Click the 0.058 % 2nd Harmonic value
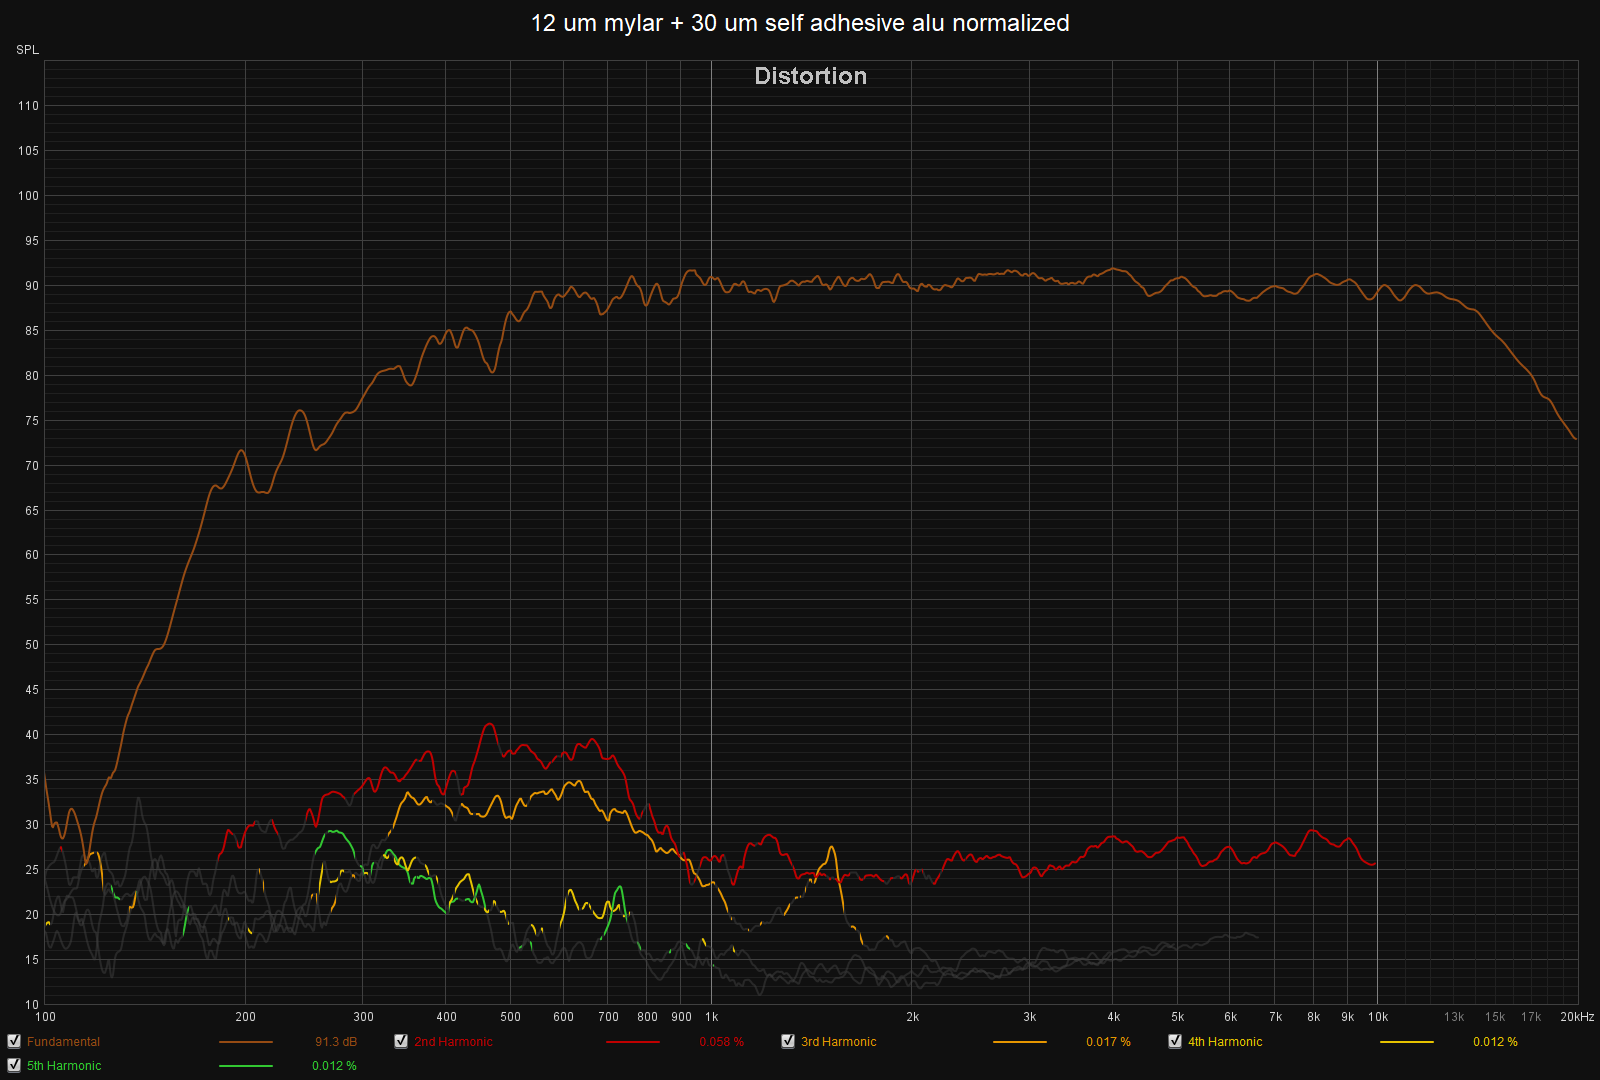The height and width of the screenshot is (1080, 1600). coord(721,1042)
